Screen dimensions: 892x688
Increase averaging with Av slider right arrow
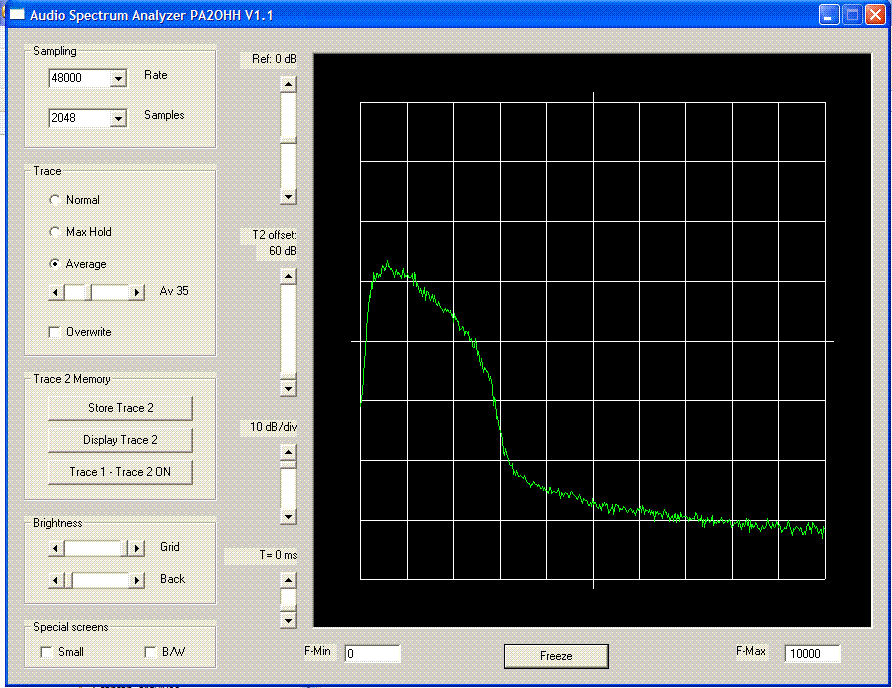[x=136, y=292]
